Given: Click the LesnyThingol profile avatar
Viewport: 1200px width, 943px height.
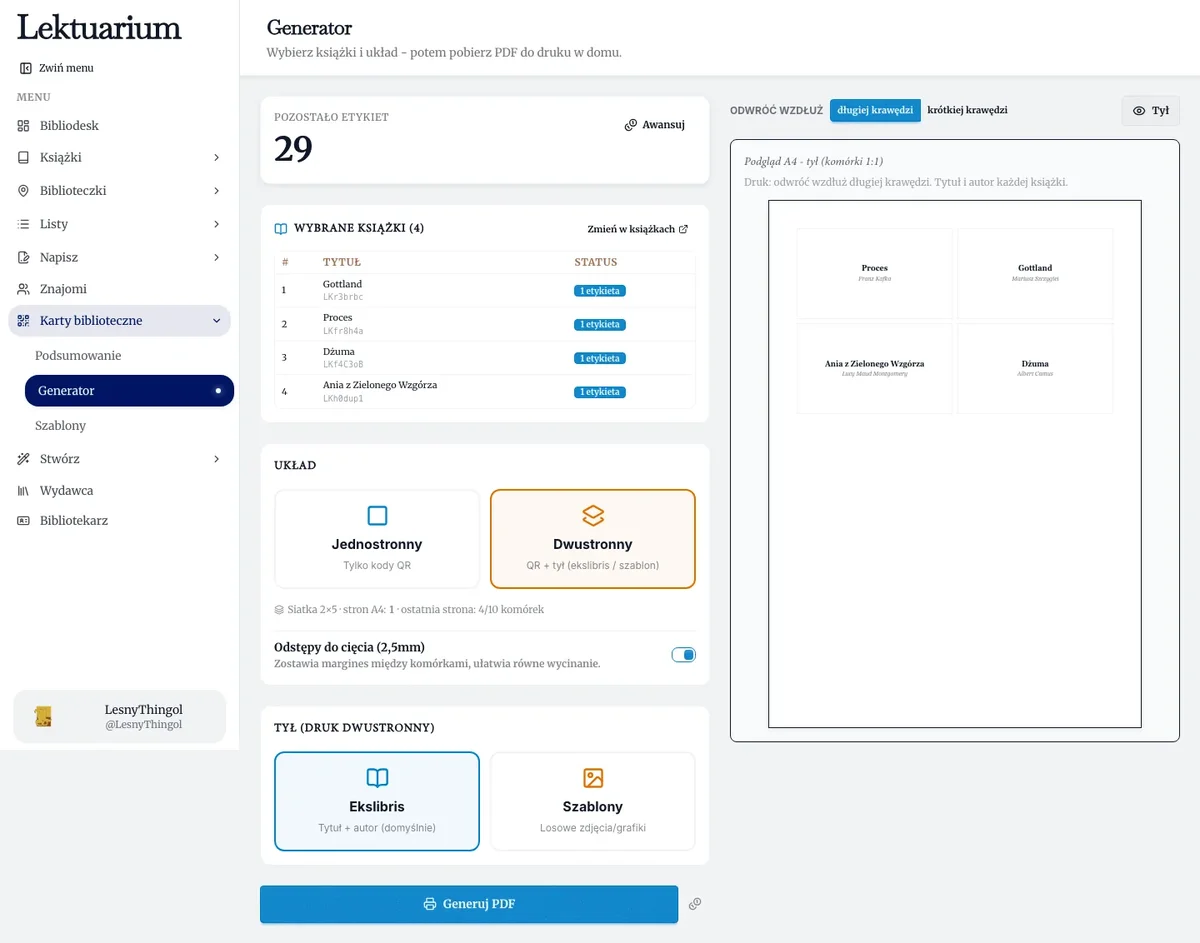Looking at the screenshot, I should click(42, 716).
